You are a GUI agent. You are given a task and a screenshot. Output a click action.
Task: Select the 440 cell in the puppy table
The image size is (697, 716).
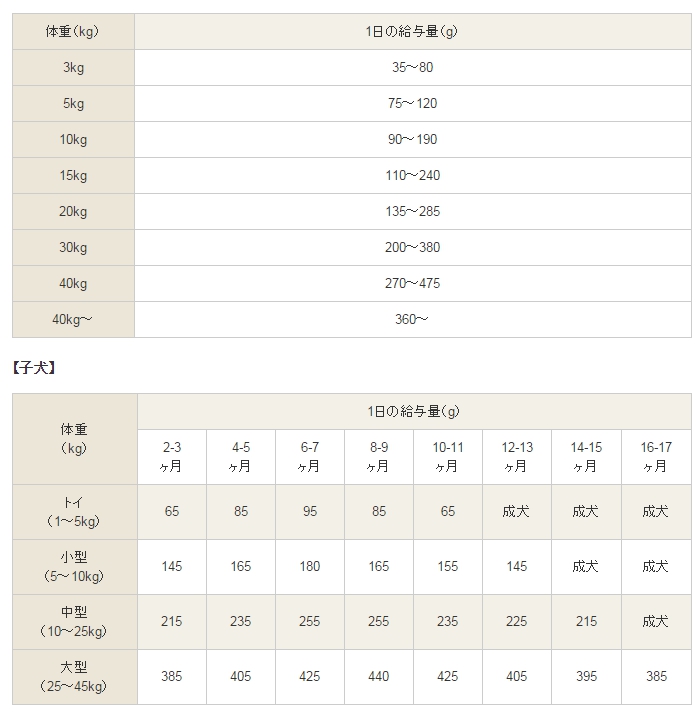pos(379,677)
